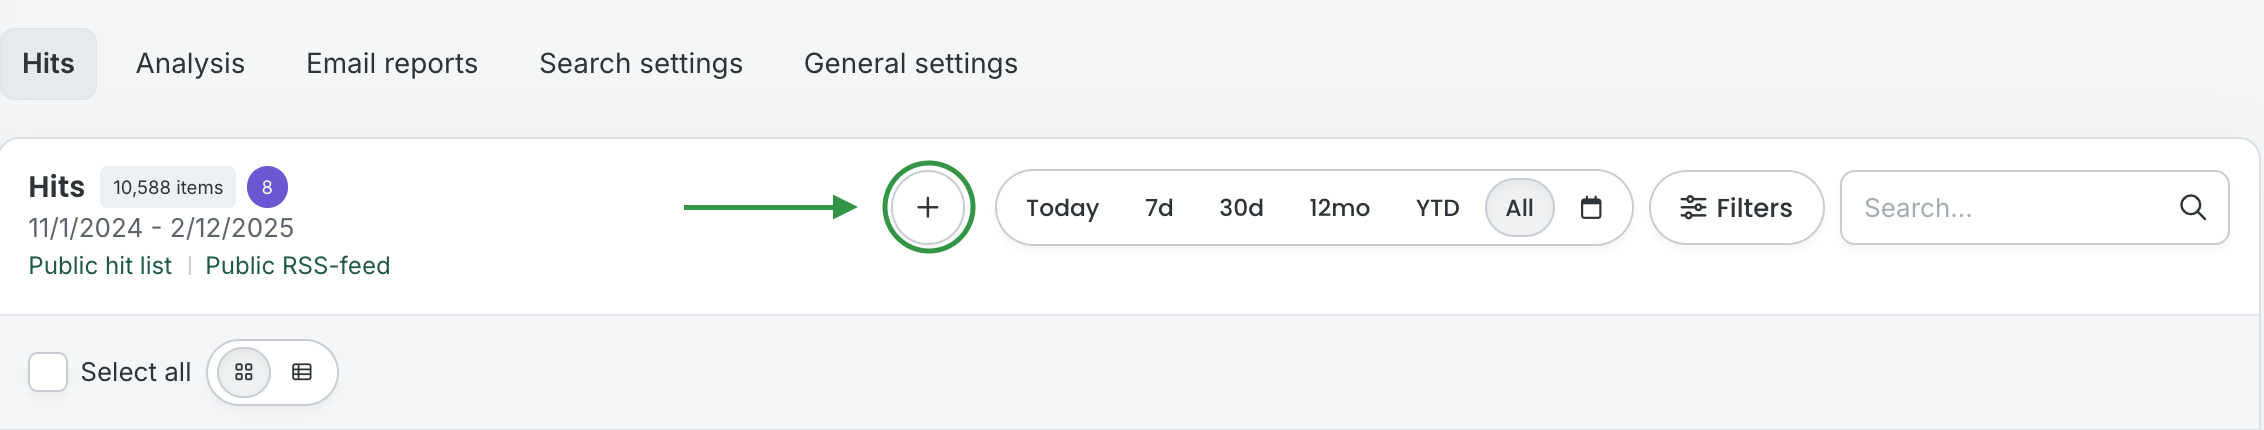The width and height of the screenshot is (2264, 430).
Task: Open the Analysis tab
Action: tap(190, 63)
